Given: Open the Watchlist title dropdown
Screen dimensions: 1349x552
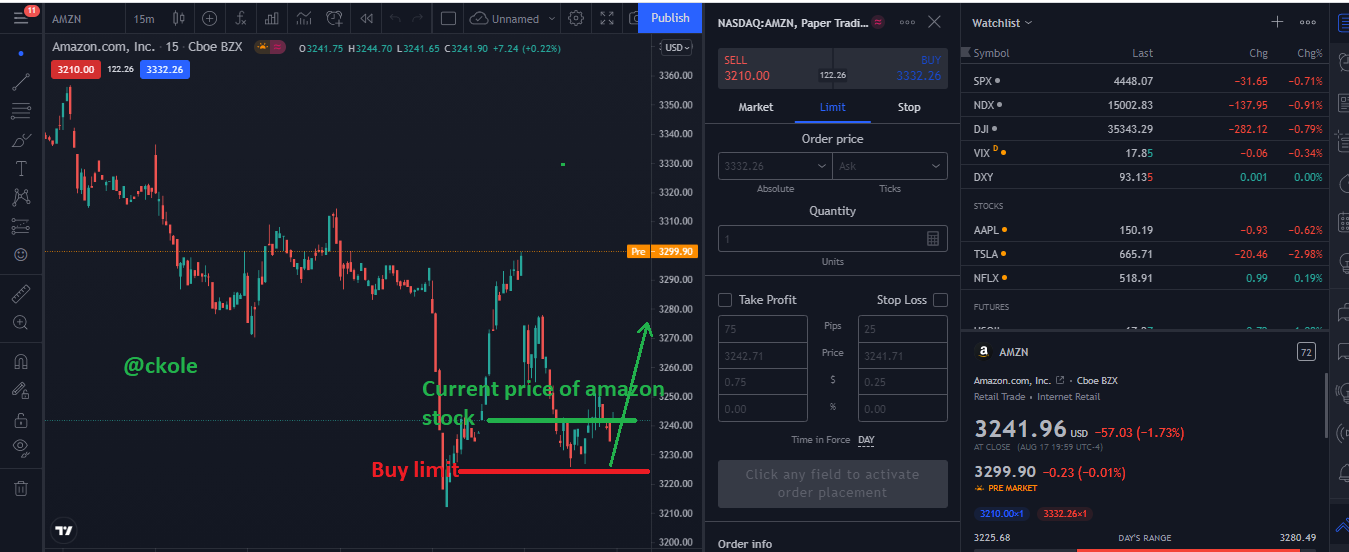Looking at the screenshot, I should [x=1002, y=22].
